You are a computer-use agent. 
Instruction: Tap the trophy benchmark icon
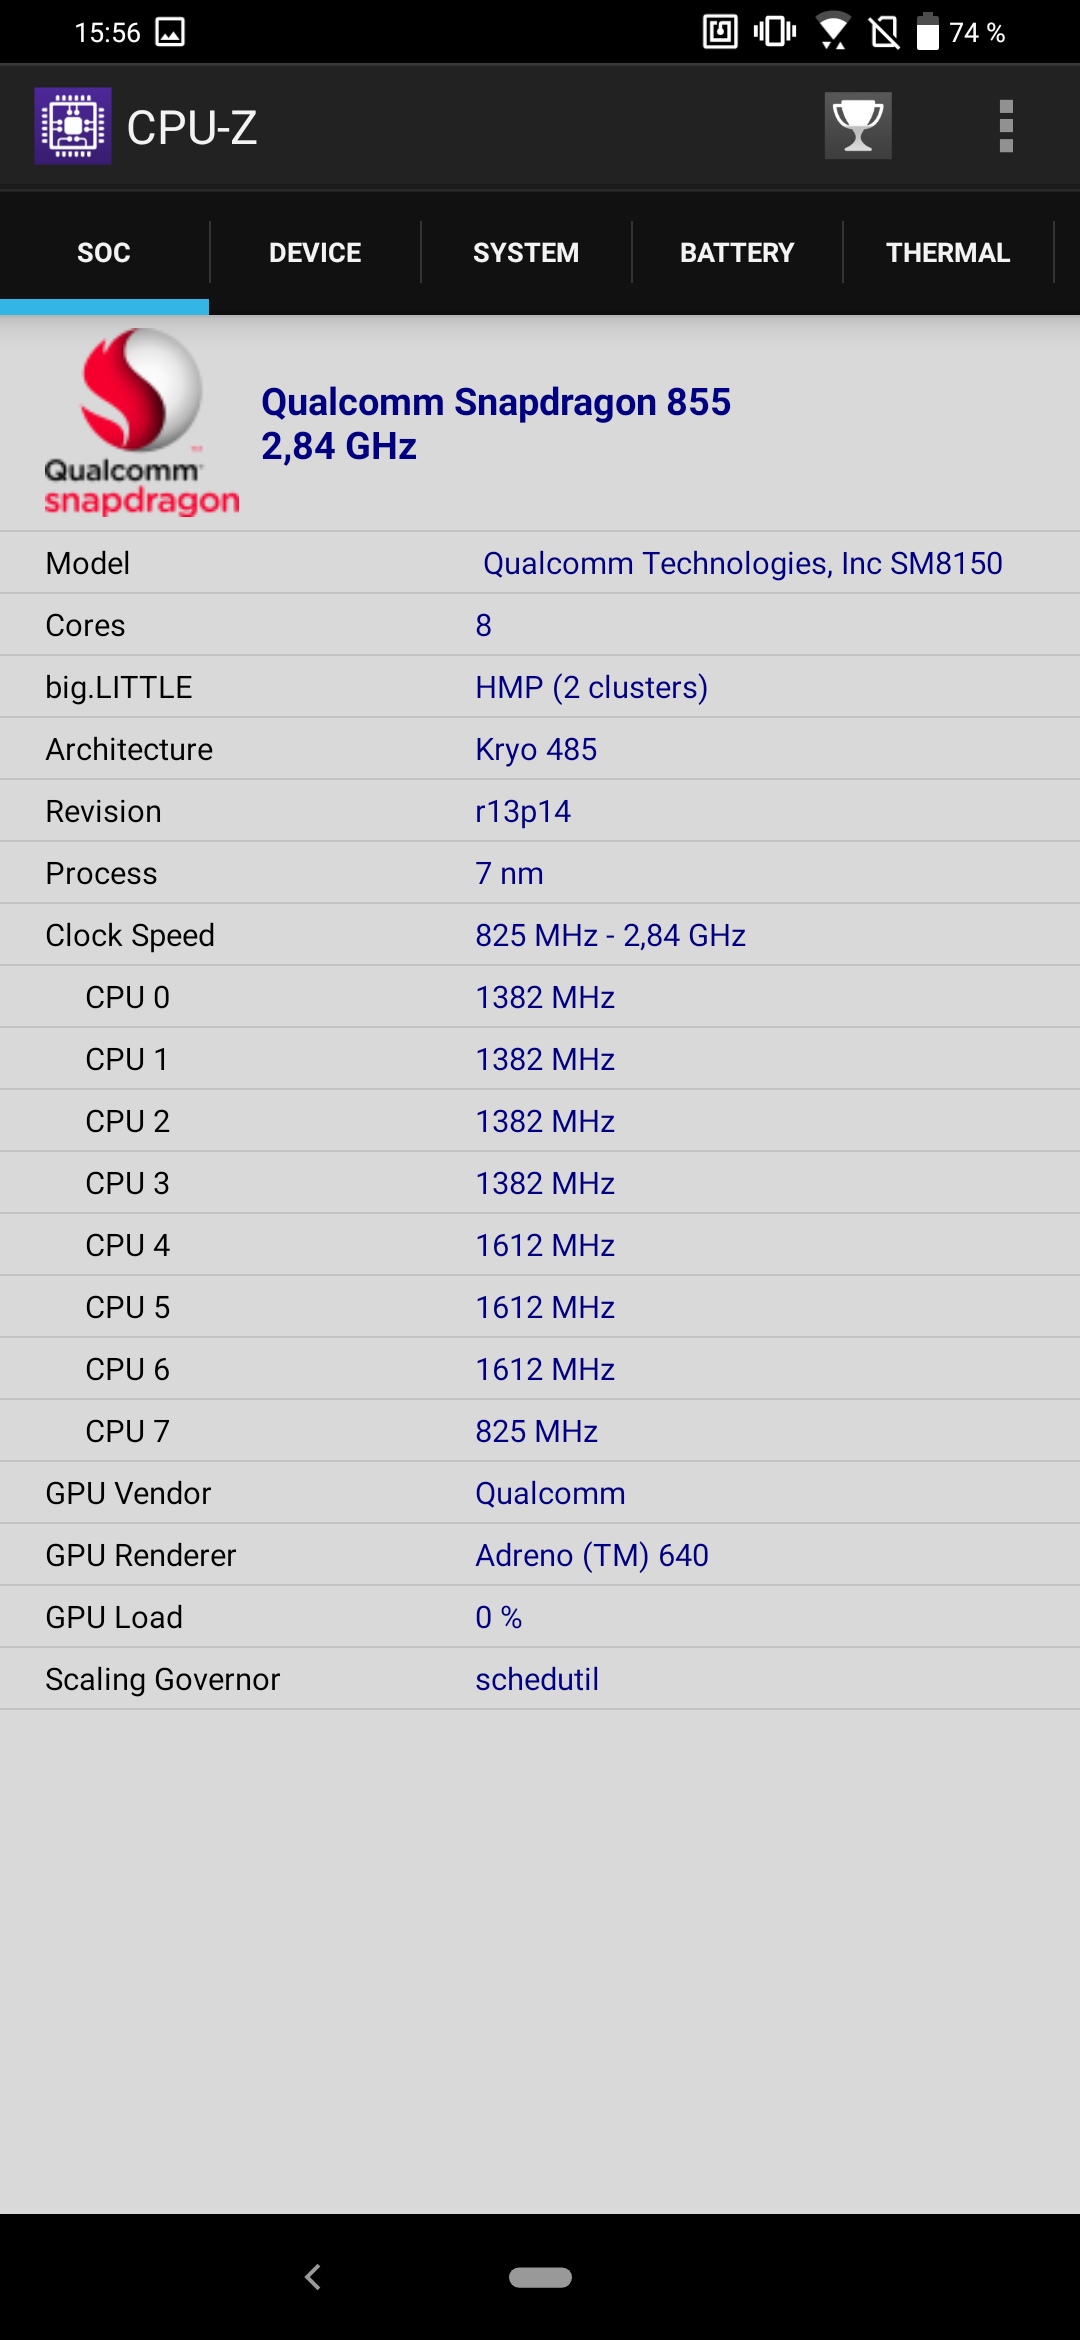[857, 126]
